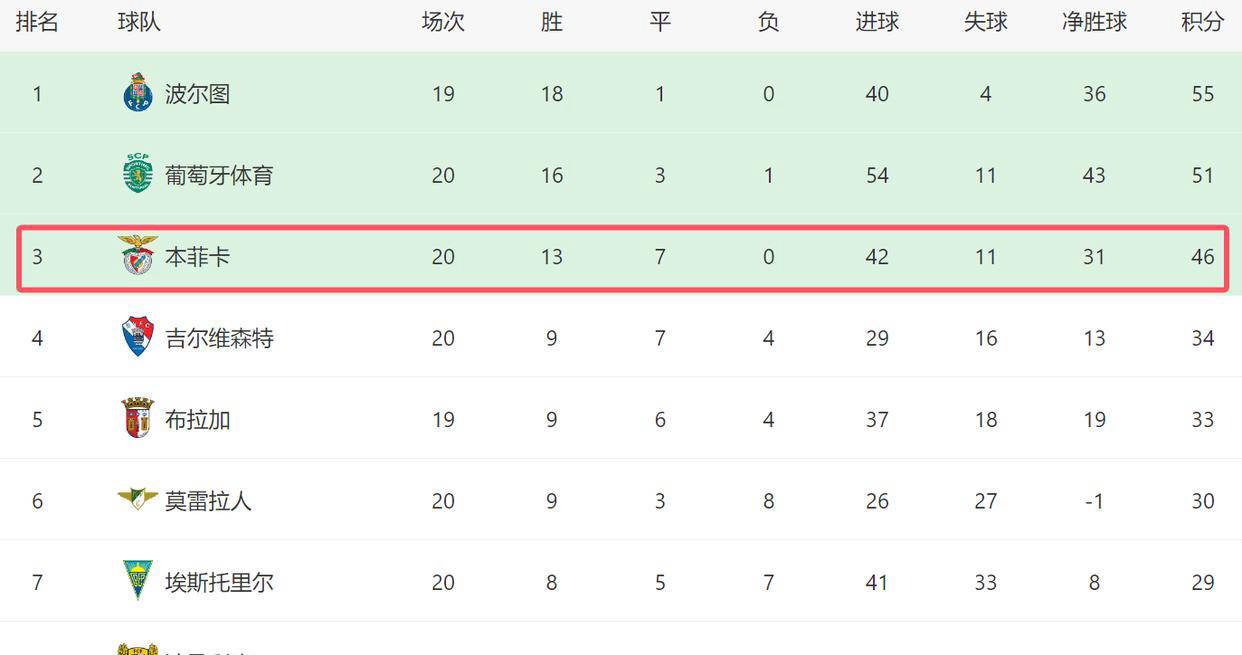Click the Gil Vicente club crest

tap(137, 337)
